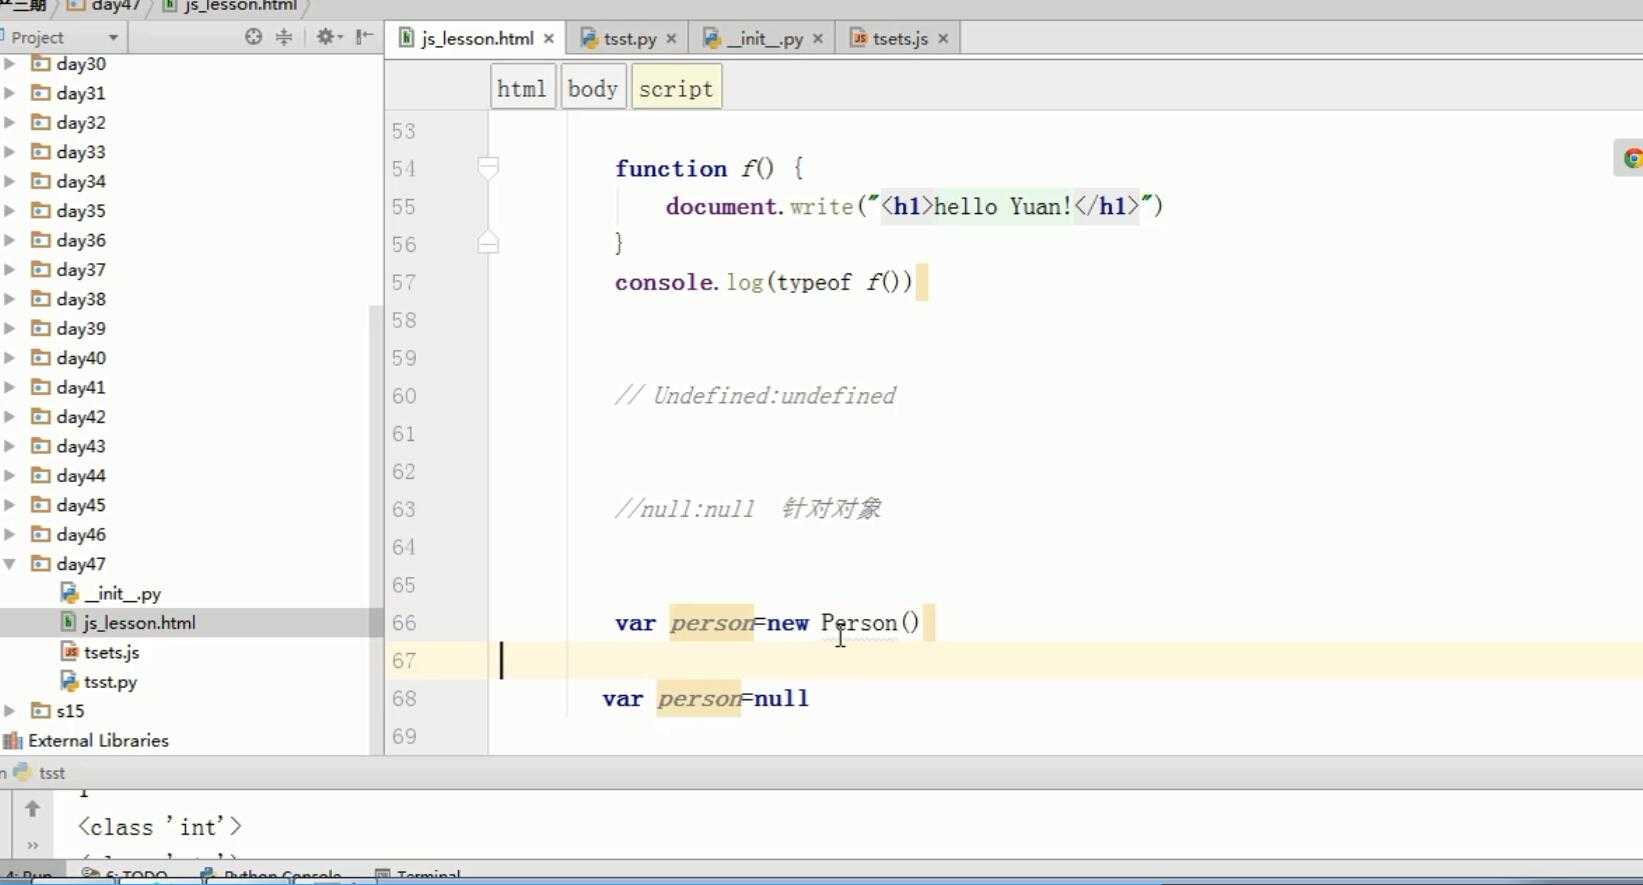Select the script breadcrumb
This screenshot has height=885, width=1643.
pos(676,88)
